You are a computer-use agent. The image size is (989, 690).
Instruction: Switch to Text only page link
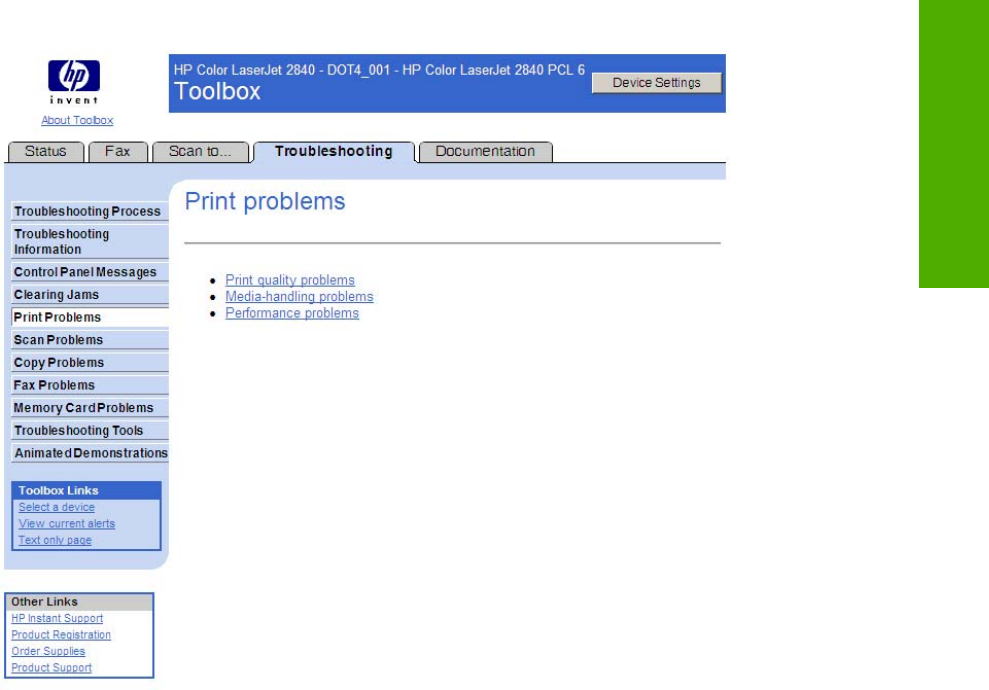point(55,540)
